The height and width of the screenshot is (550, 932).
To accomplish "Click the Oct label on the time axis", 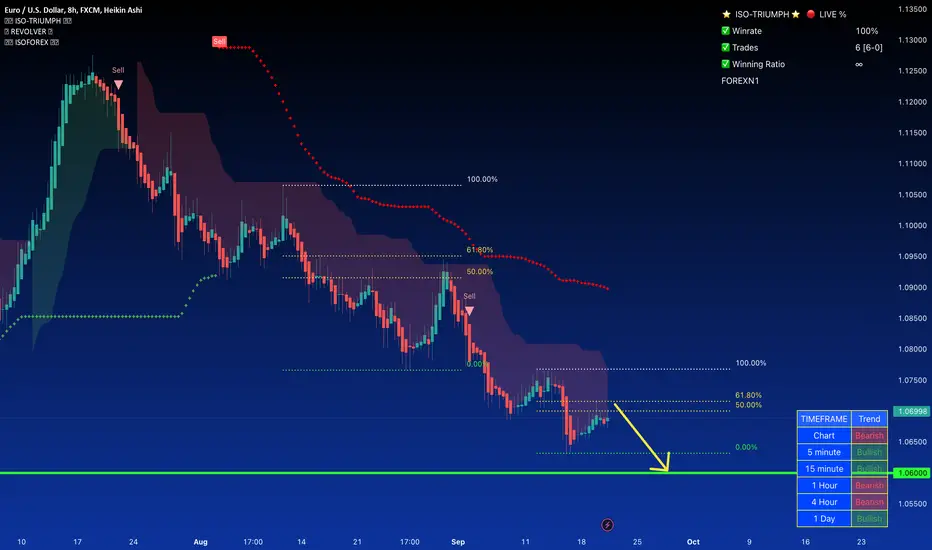I will (693, 542).
